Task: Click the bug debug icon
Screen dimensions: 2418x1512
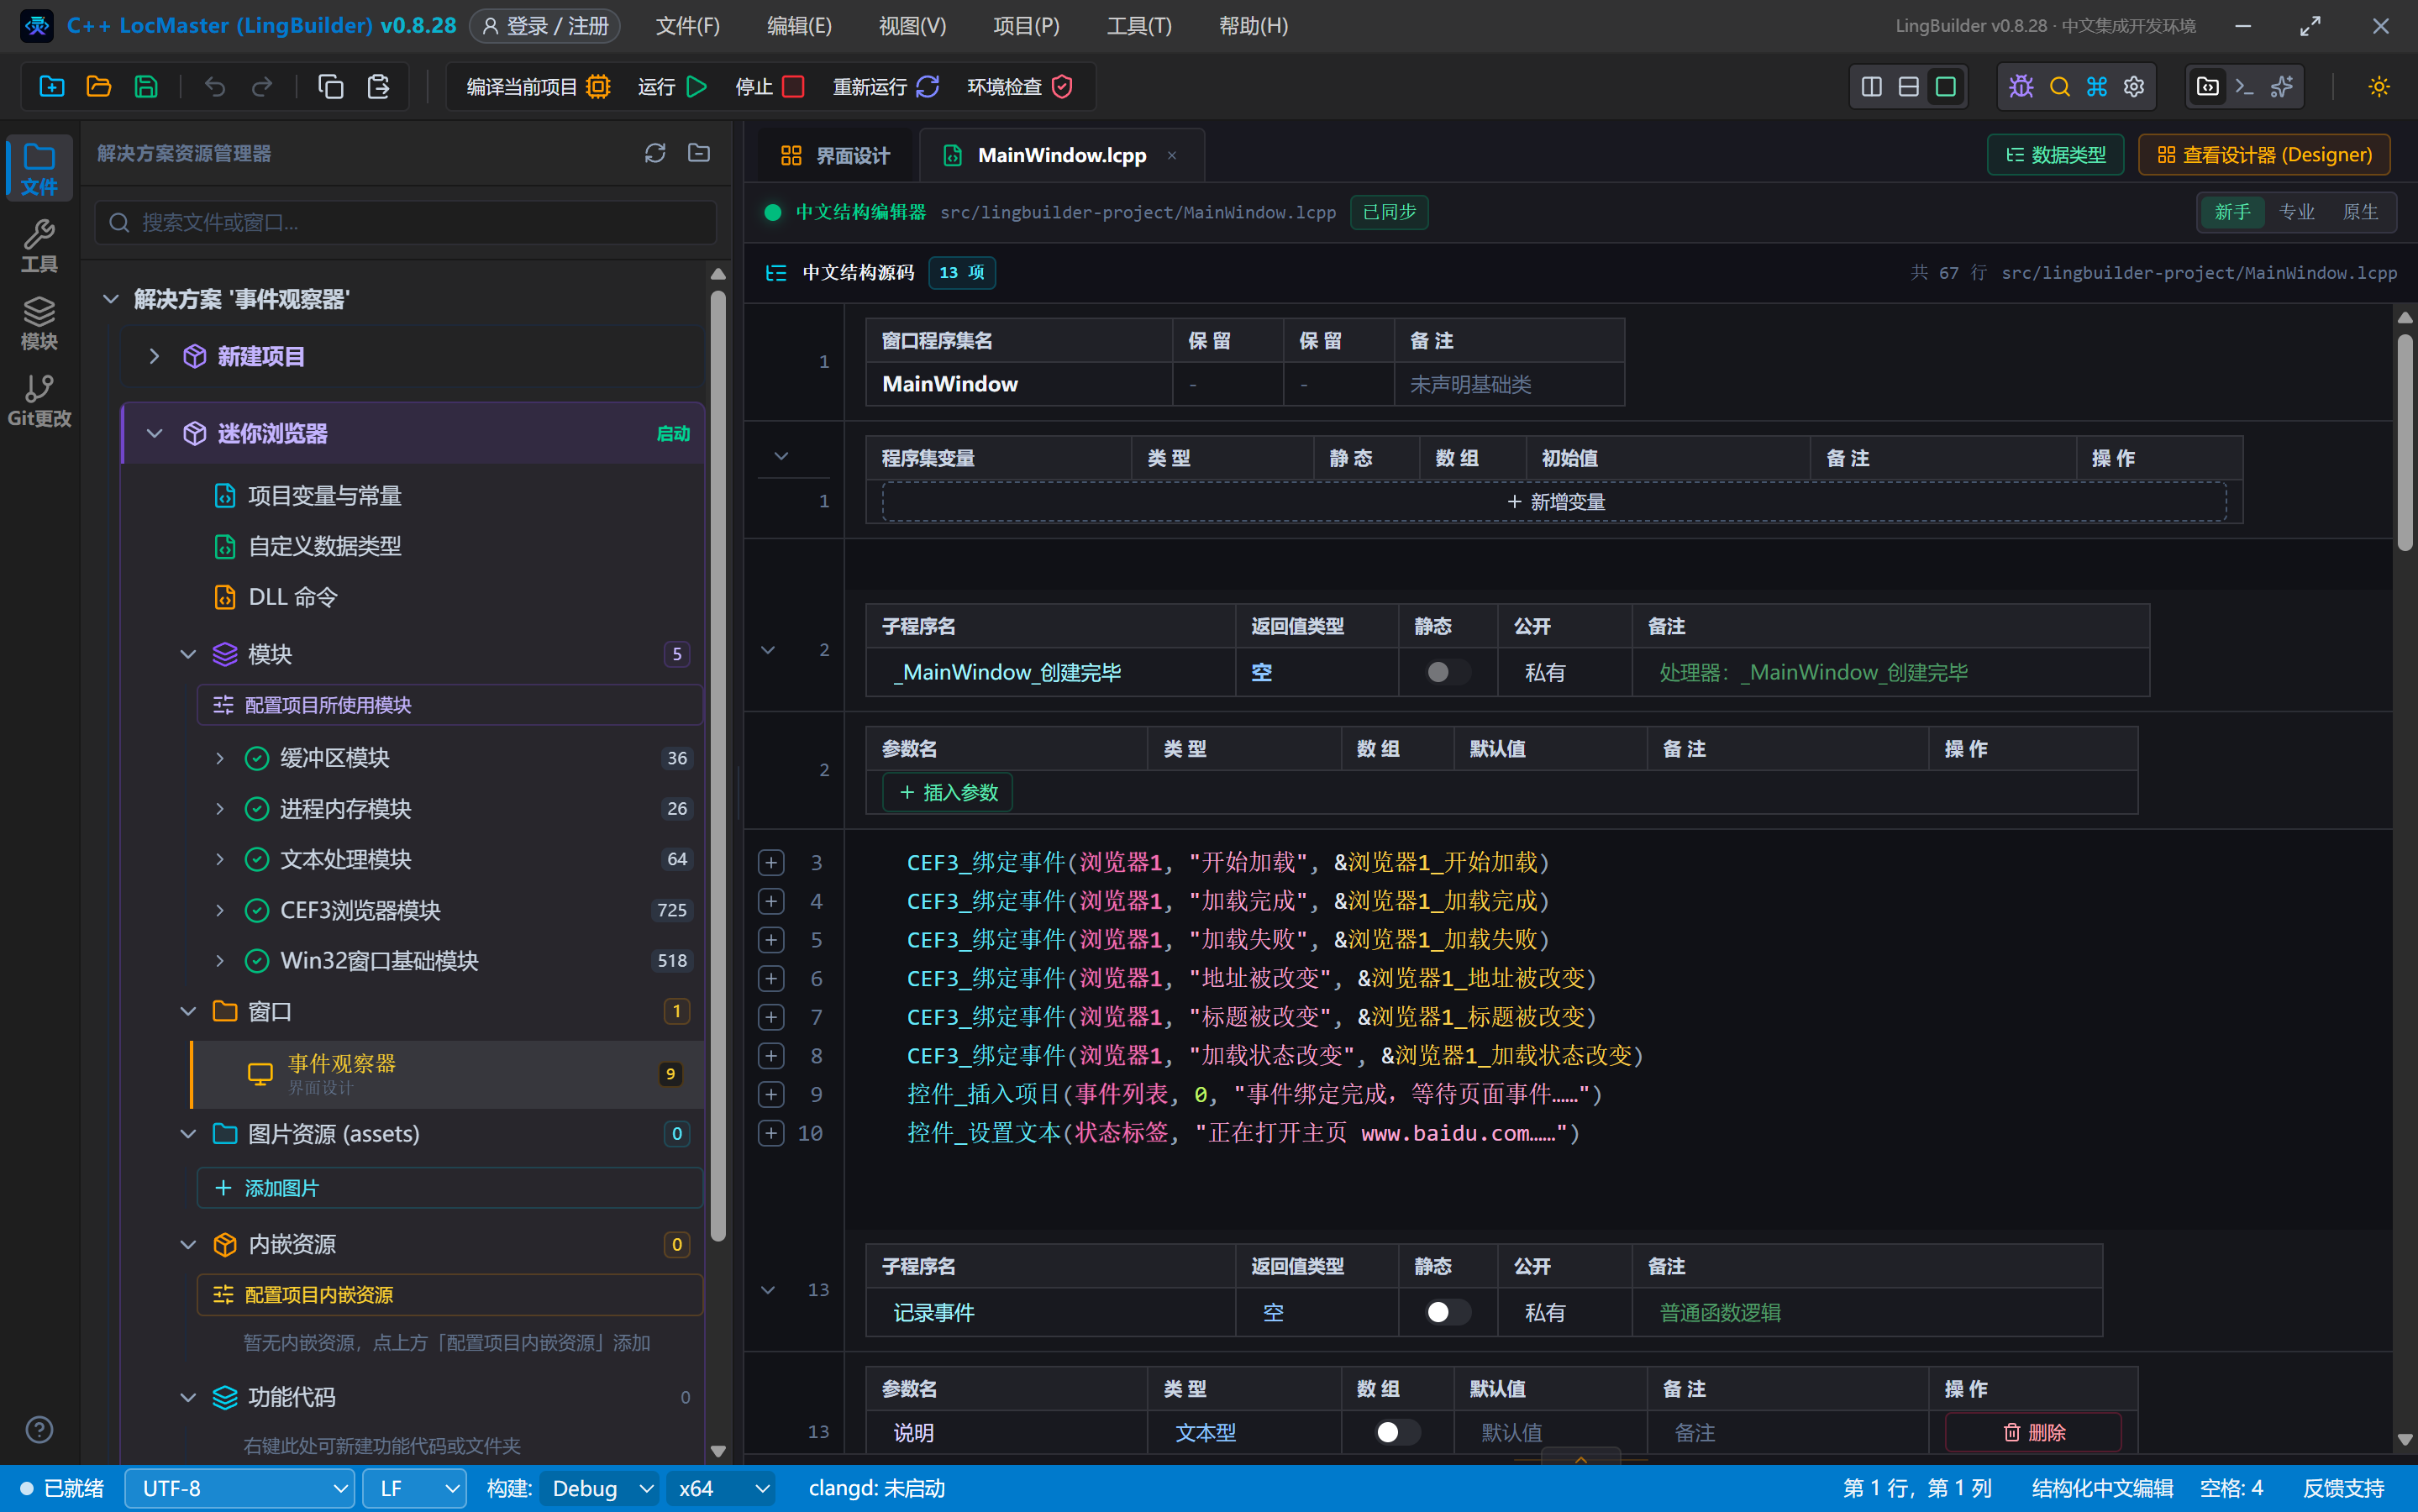Action: (x=2021, y=87)
